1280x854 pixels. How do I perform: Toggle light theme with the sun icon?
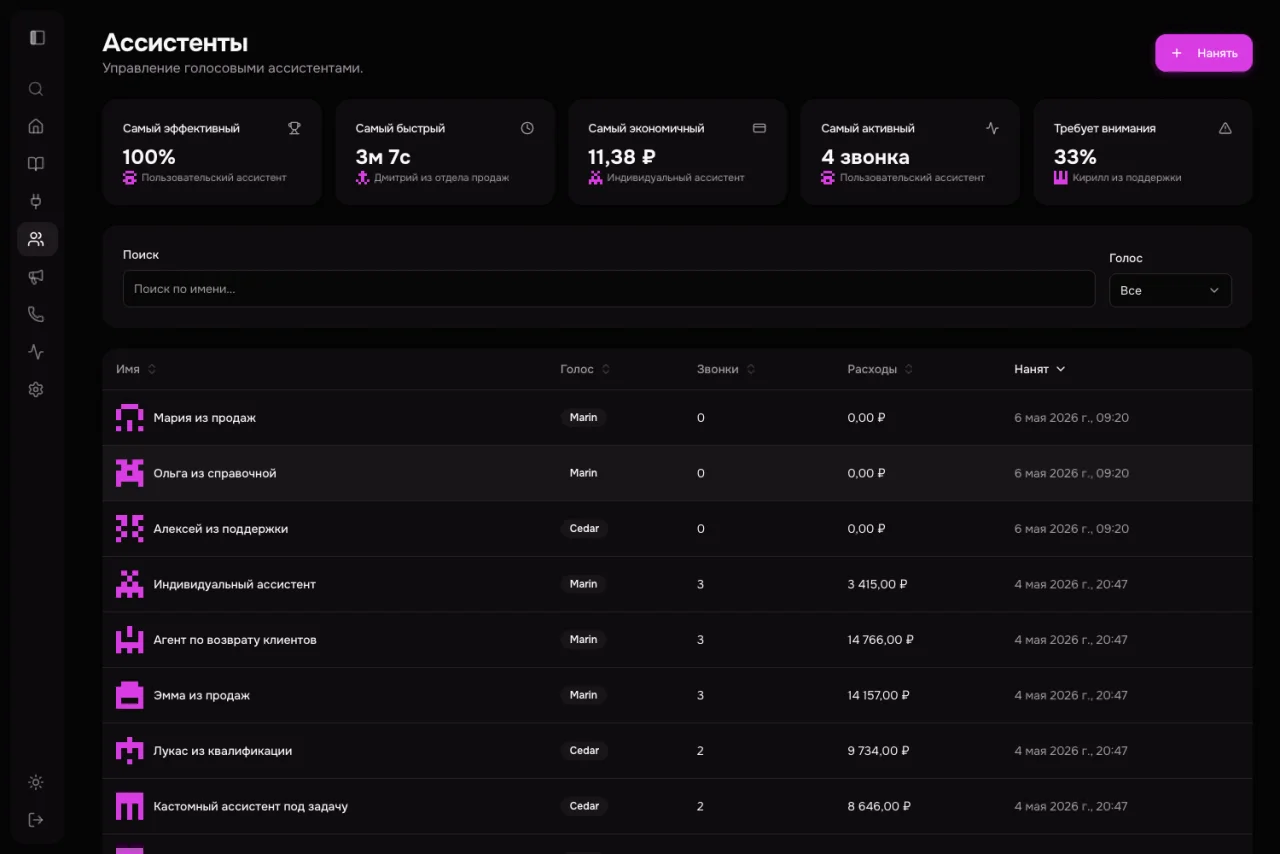click(36, 782)
